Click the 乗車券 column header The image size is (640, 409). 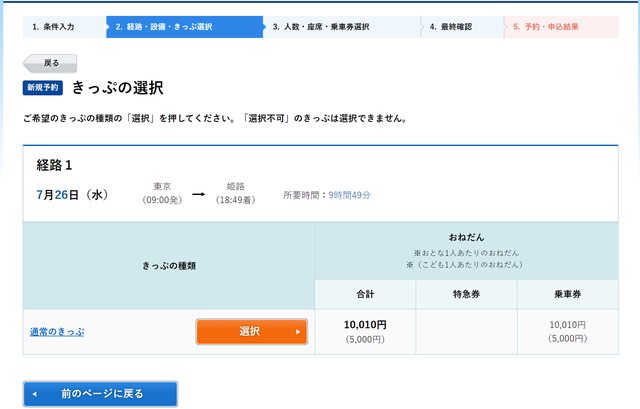[567, 295]
